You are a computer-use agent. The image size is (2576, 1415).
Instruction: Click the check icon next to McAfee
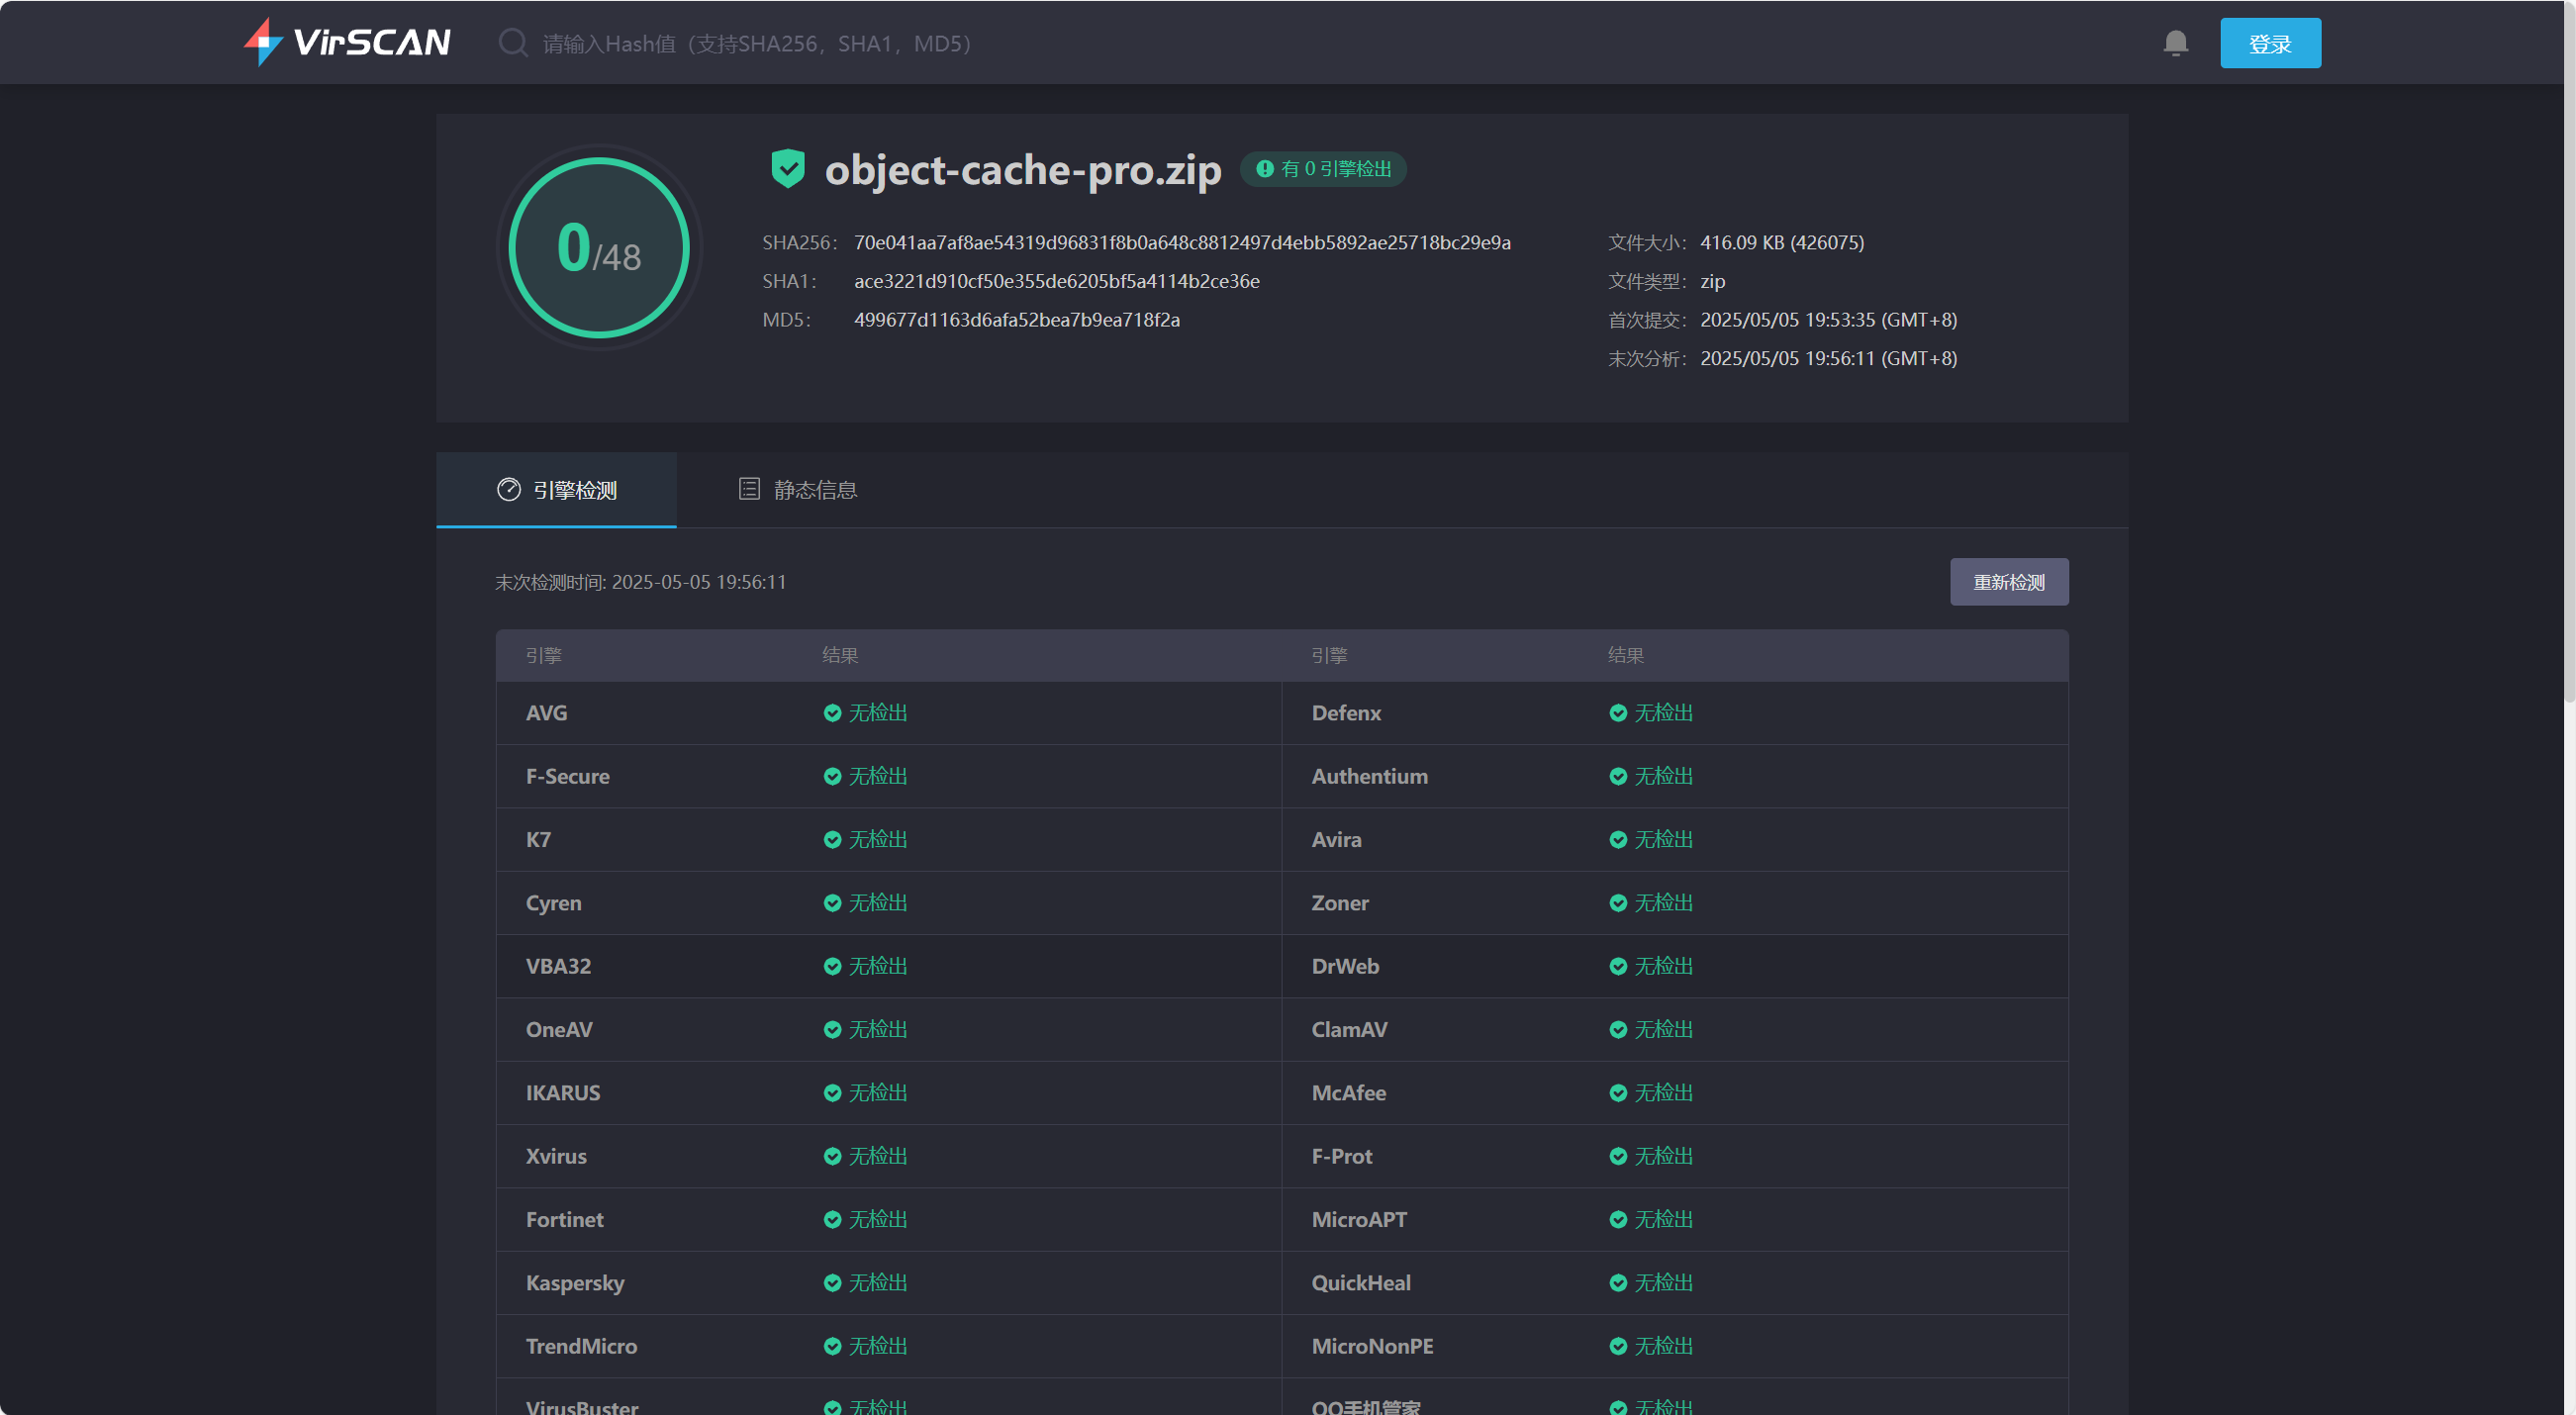click(1617, 1093)
